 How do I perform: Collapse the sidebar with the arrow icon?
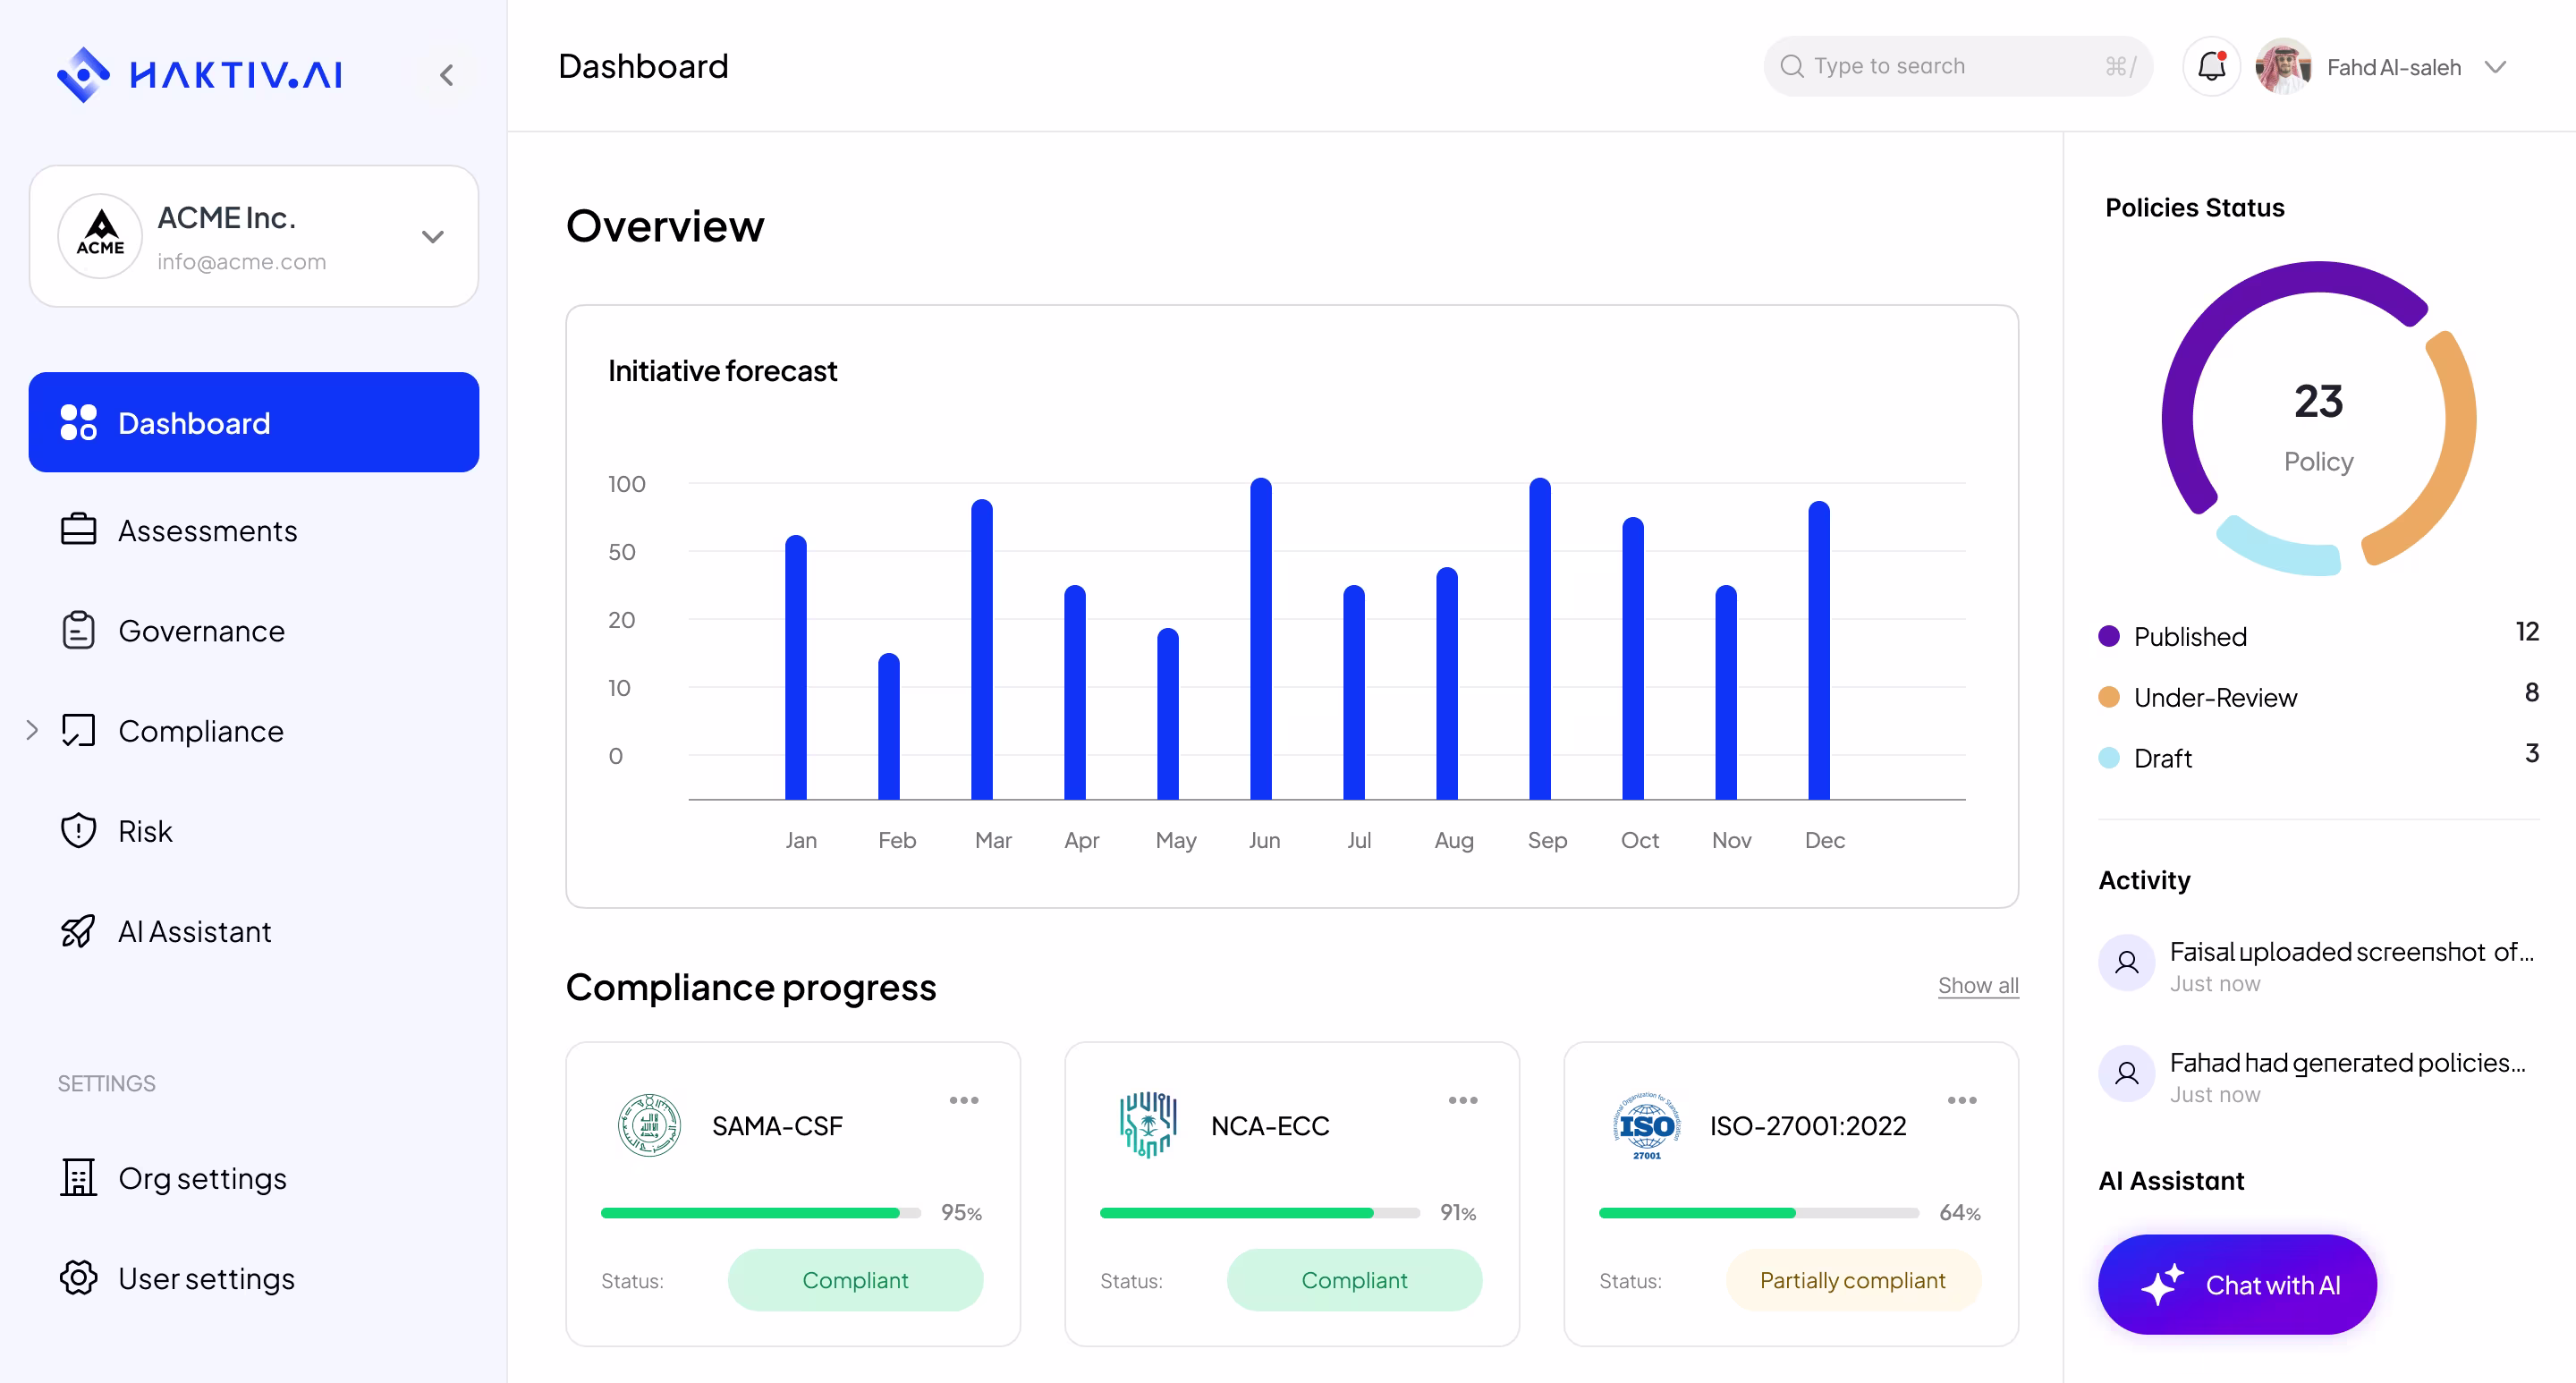click(x=447, y=75)
